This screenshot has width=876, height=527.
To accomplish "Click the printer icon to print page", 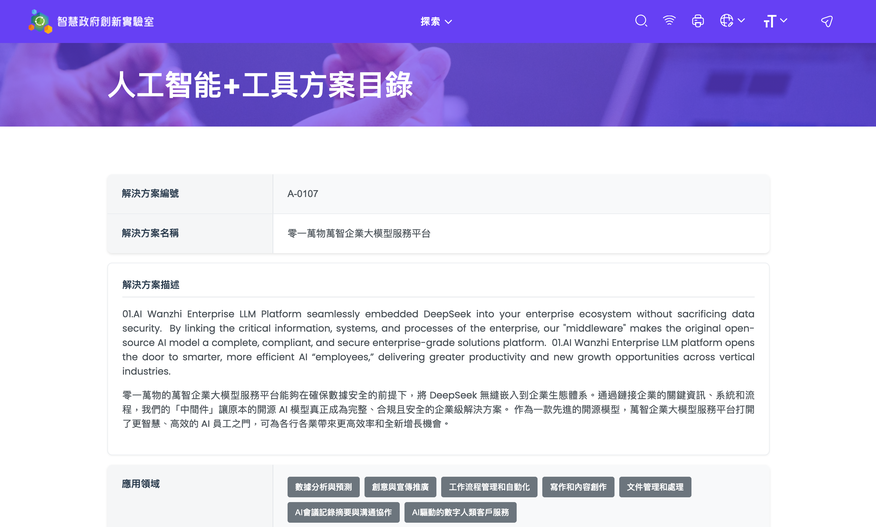I will pos(697,21).
